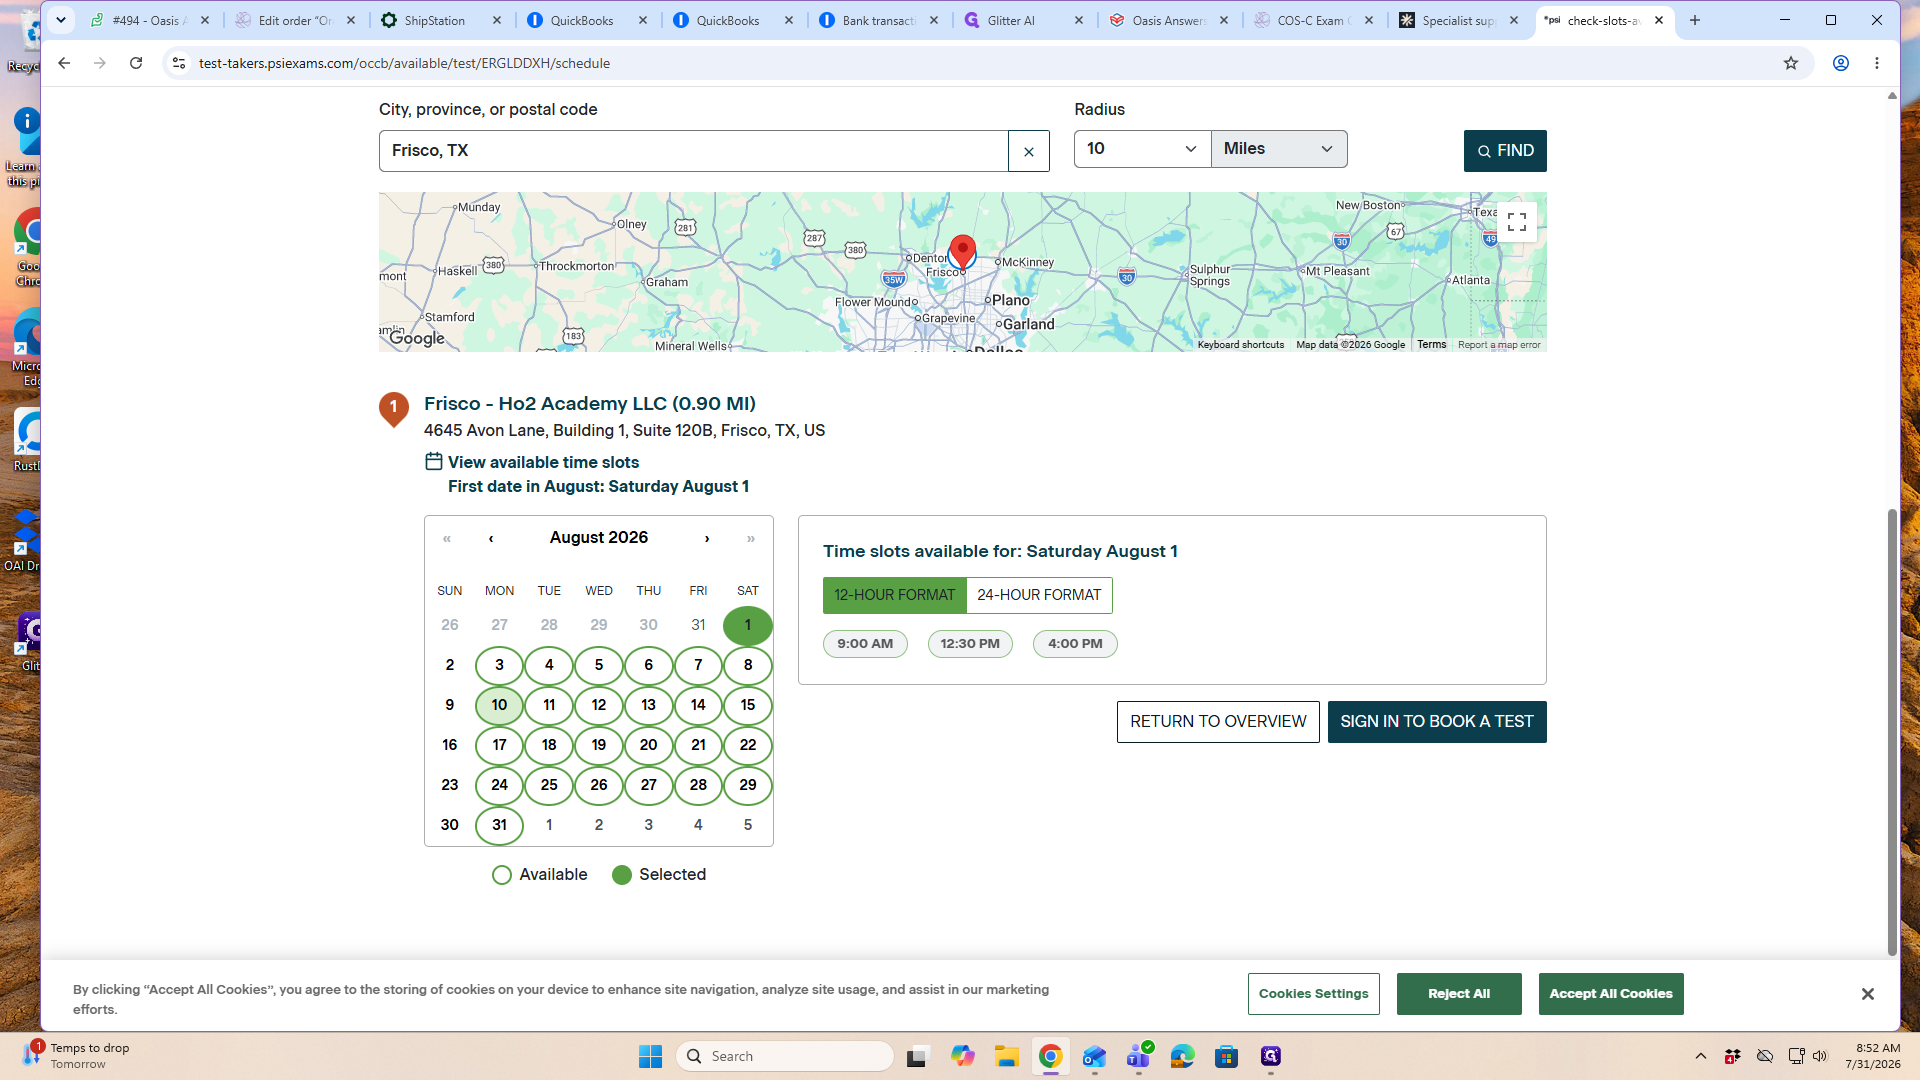Image resolution: width=1920 pixels, height=1080 pixels.
Task: Select the 12:30 PM time slot
Action: [x=970, y=644]
